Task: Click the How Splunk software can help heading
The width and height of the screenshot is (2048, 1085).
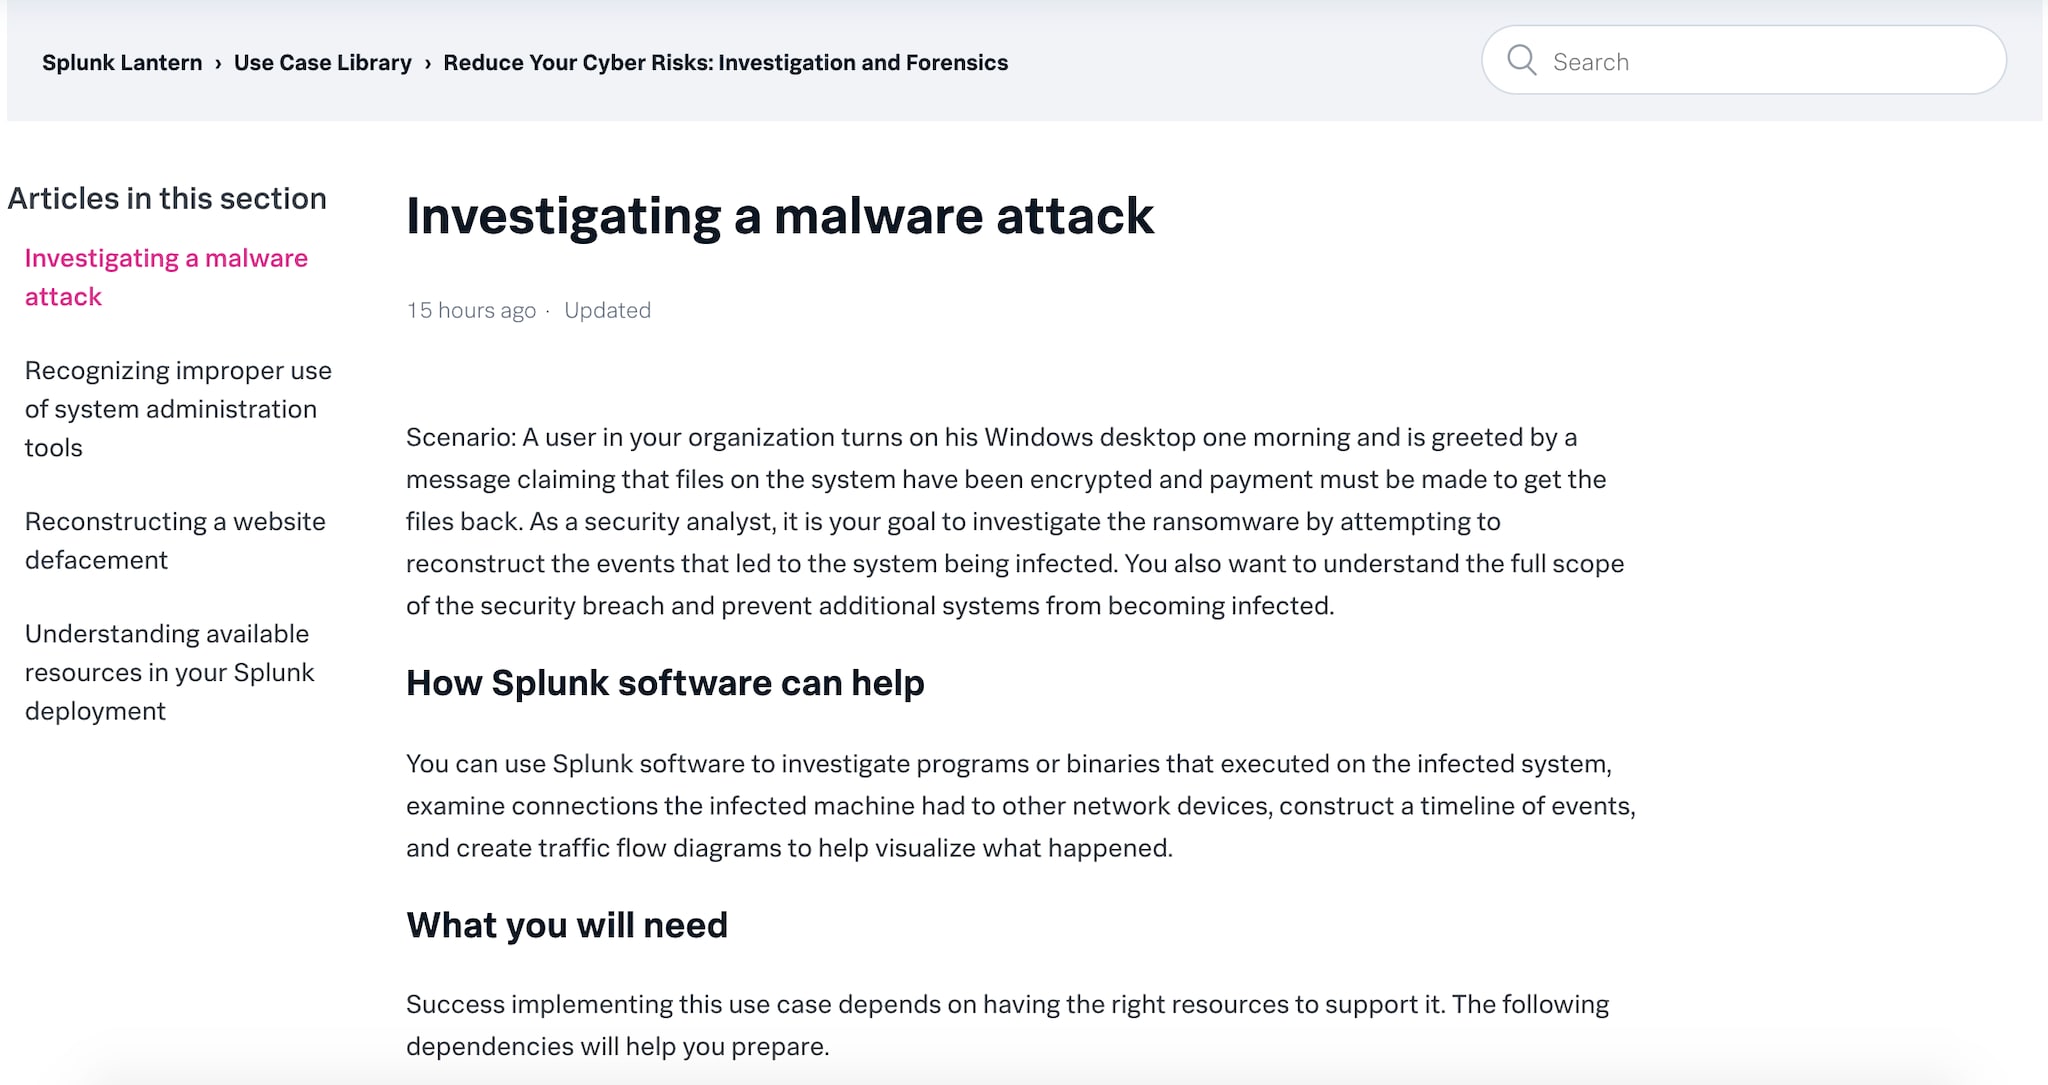Action: [x=665, y=683]
